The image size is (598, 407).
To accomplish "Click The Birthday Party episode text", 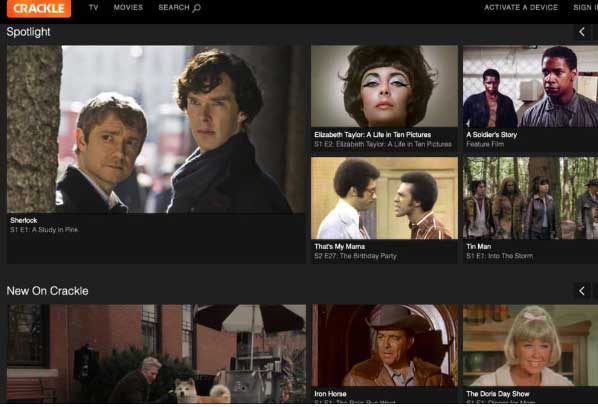I will coord(368,256).
